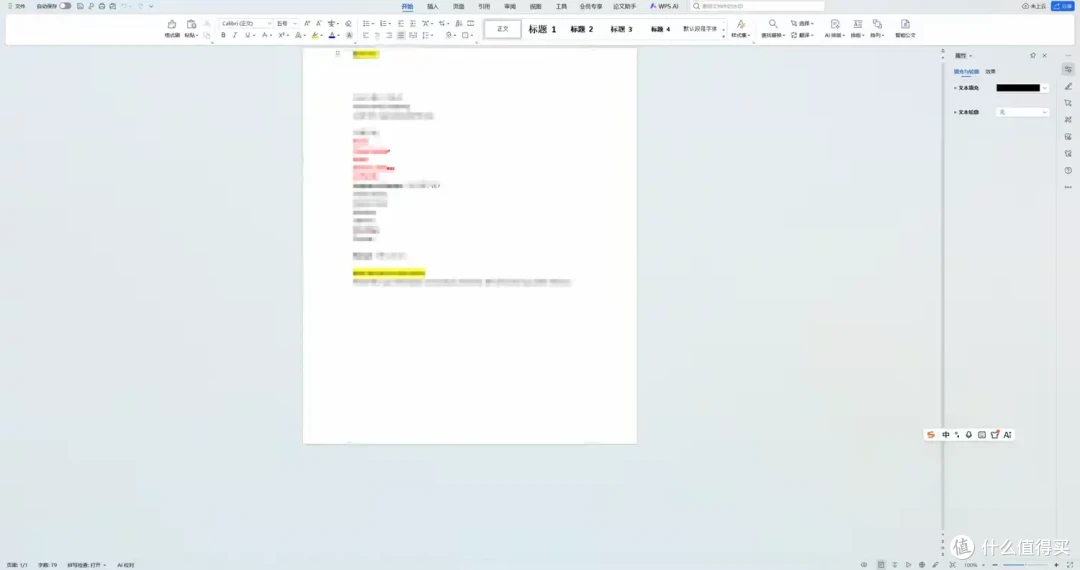Click the text highlight color icon

click(x=315, y=35)
